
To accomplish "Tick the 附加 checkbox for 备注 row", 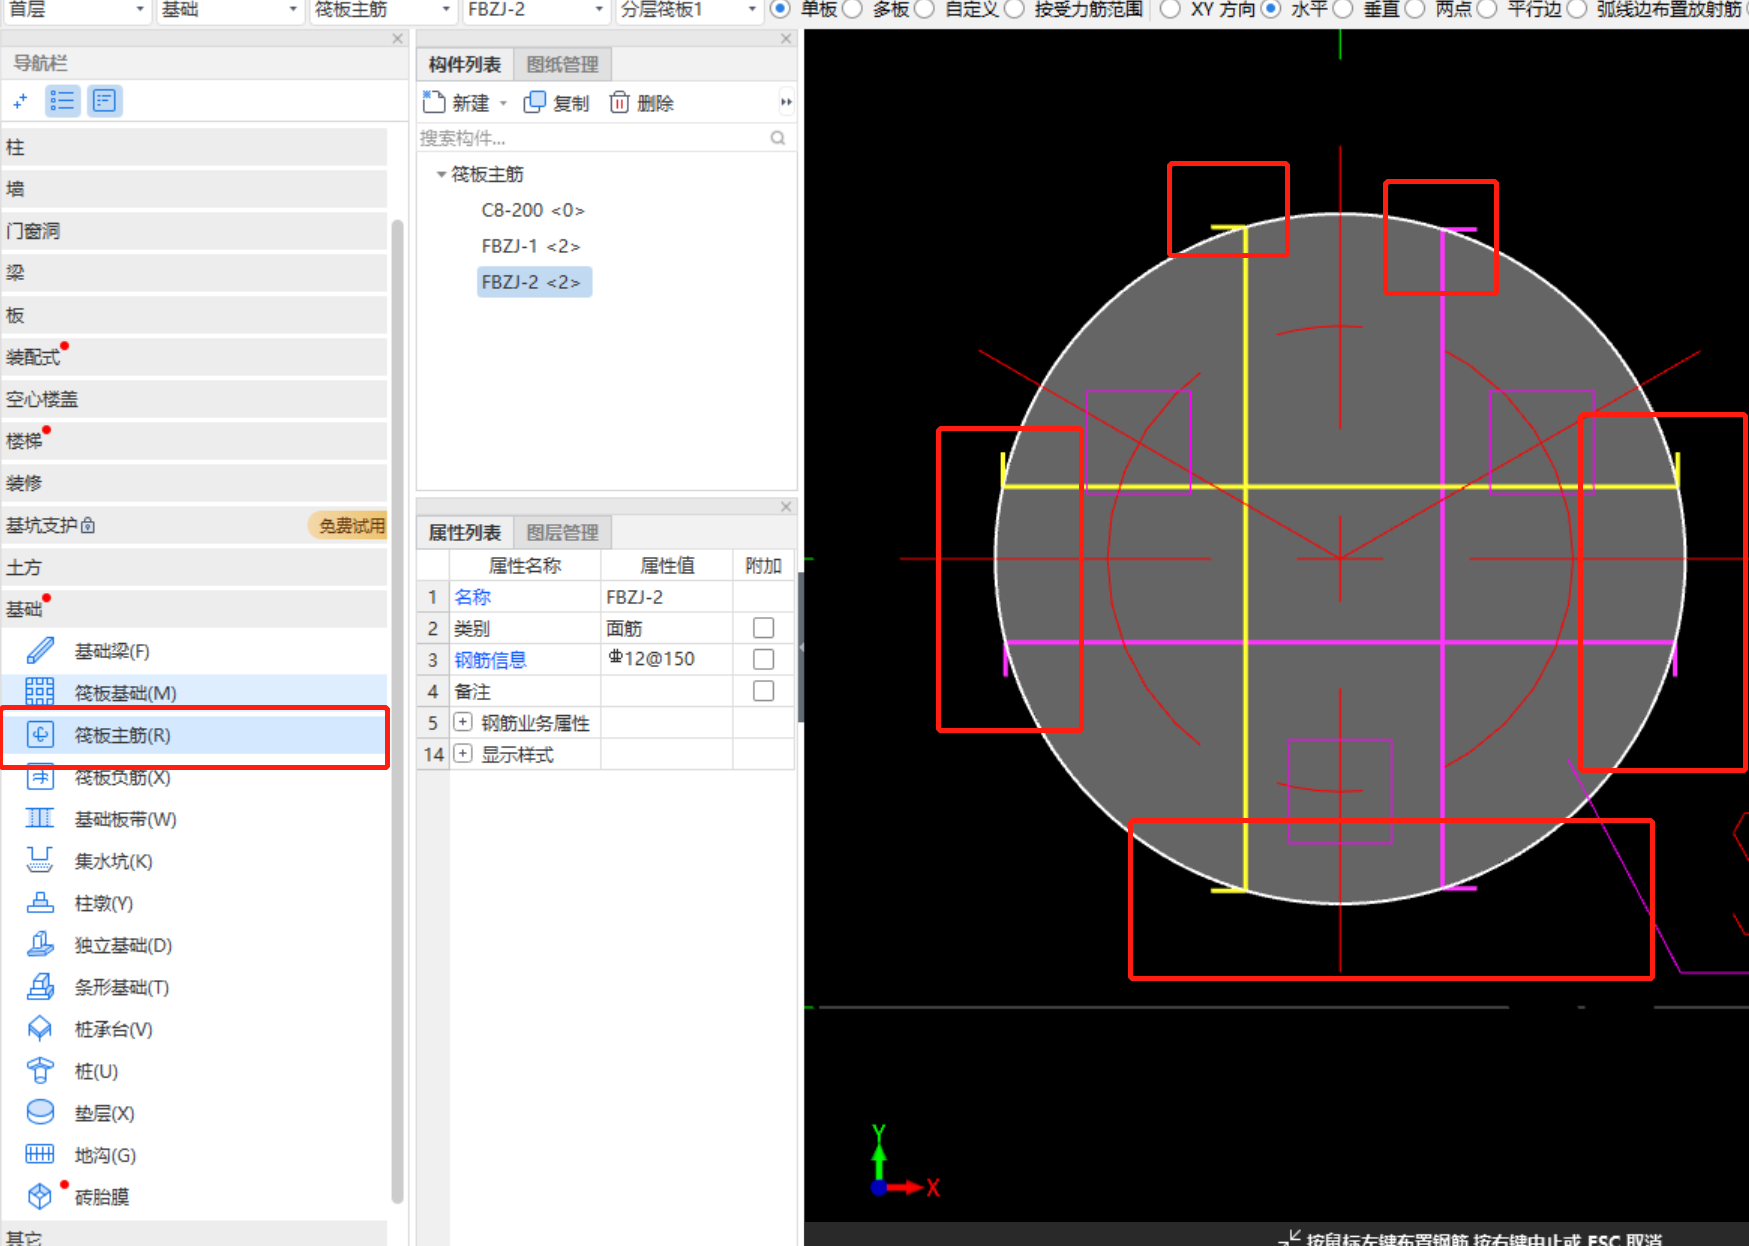I will coord(763,691).
